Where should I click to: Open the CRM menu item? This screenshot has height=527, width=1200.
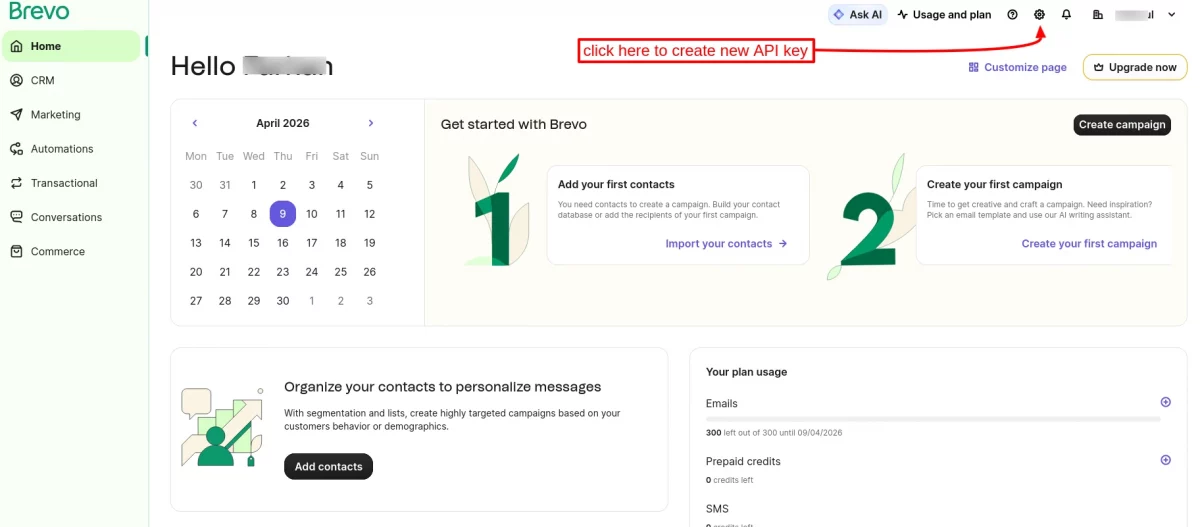(43, 80)
